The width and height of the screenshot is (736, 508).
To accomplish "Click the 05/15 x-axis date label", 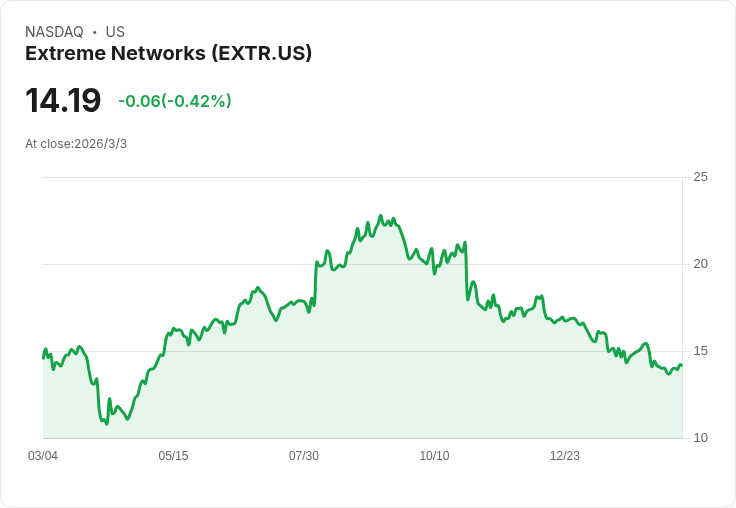I will click(173, 456).
